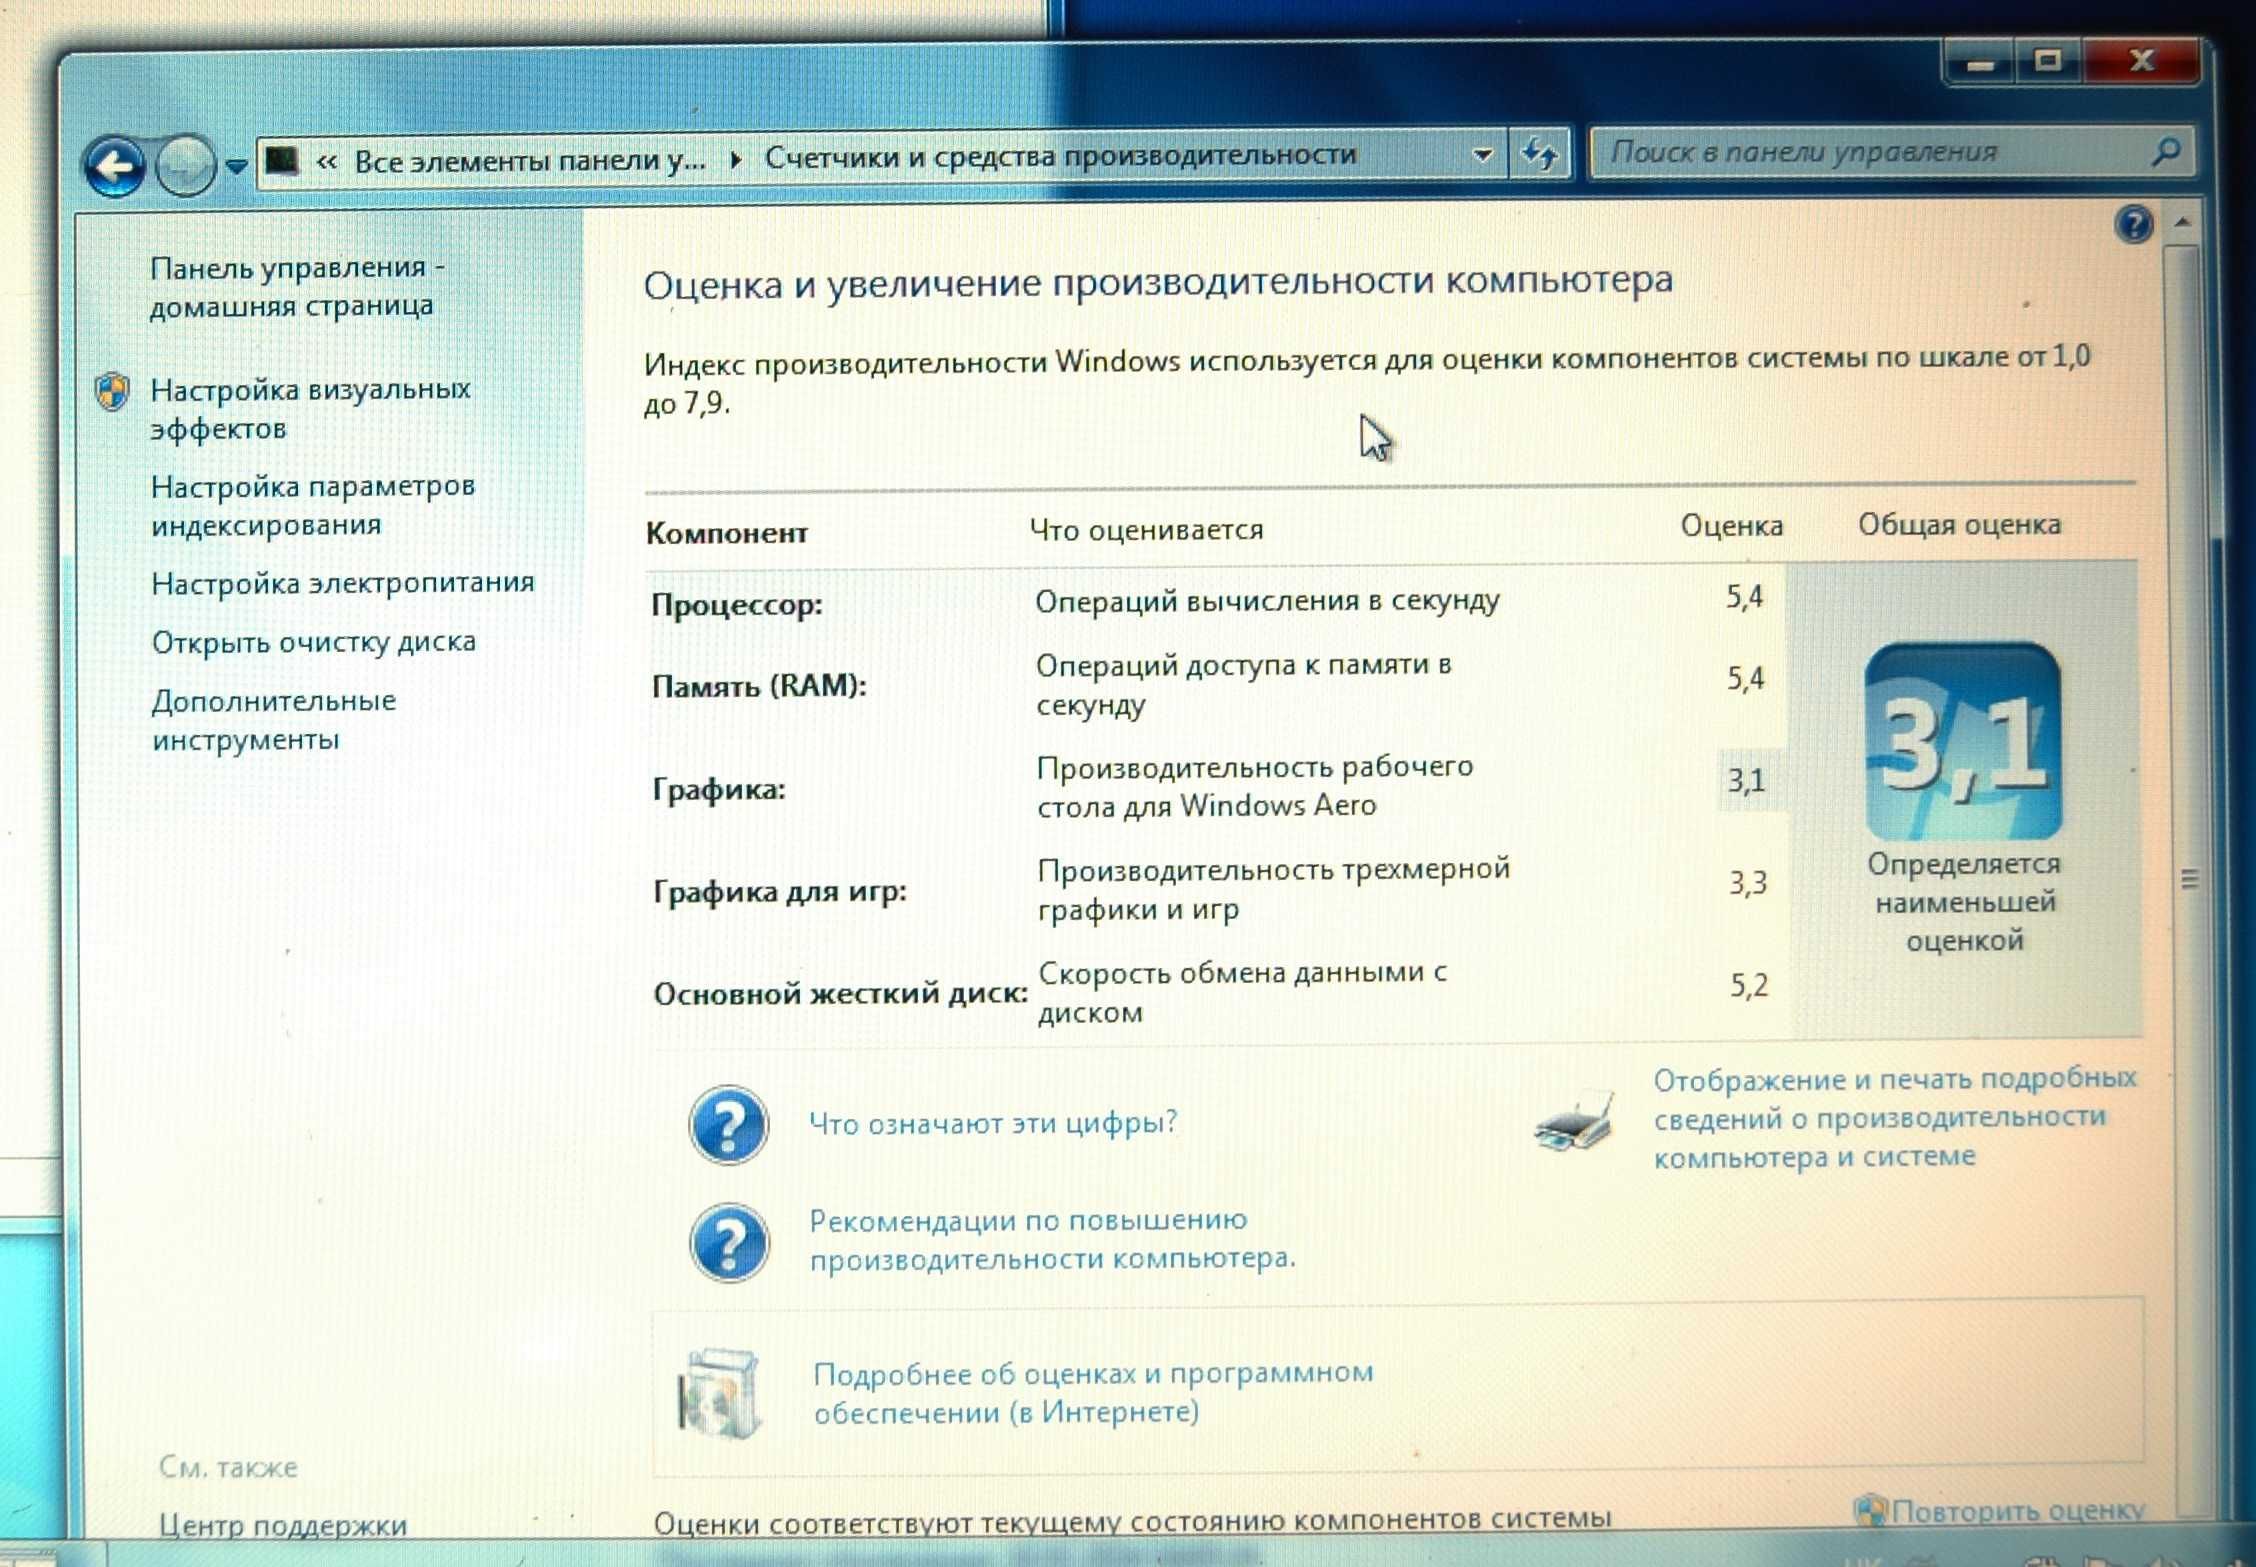Open the breadcrumb arrow before 'Счетчики и средства'

pyautogui.click(x=736, y=159)
